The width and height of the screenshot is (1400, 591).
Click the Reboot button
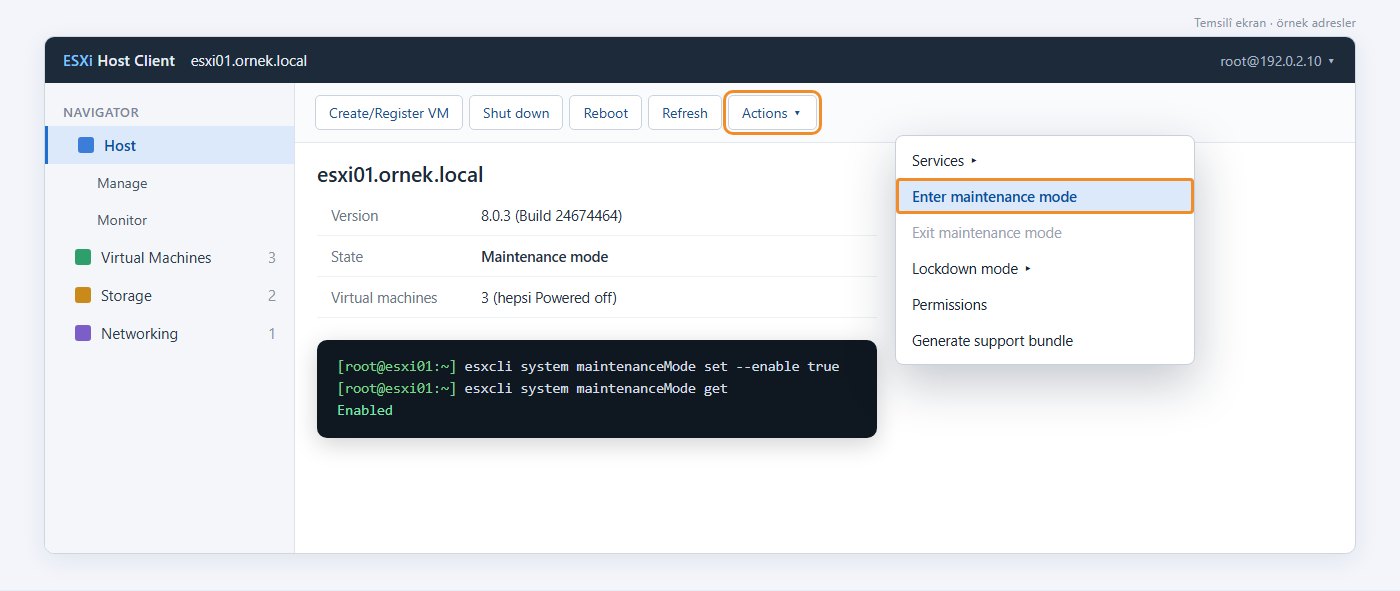tap(606, 113)
